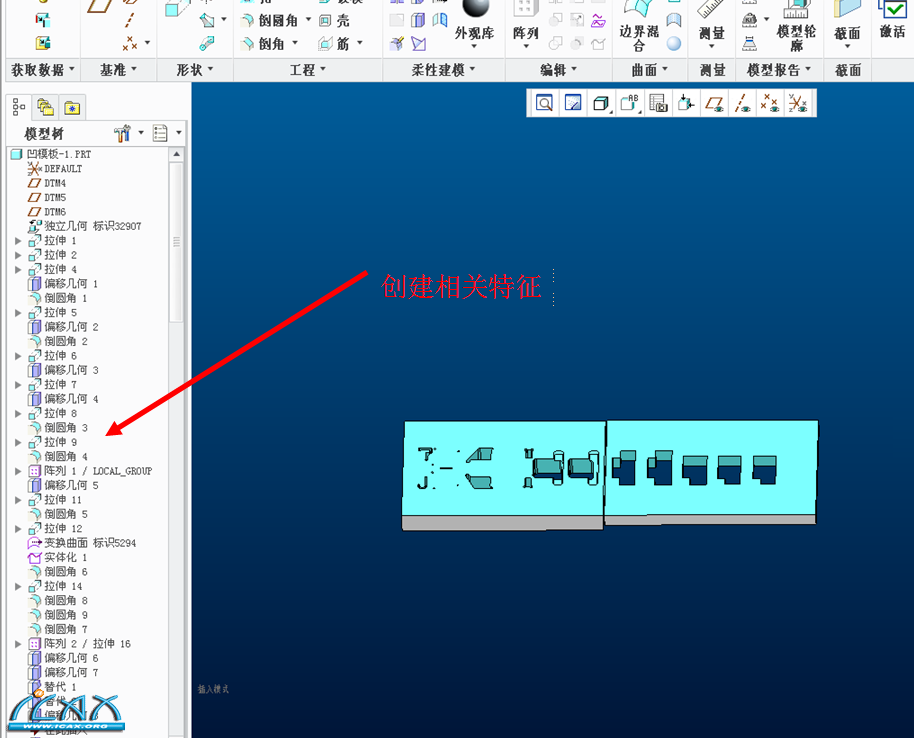The width and height of the screenshot is (914, 738).
Task: Click the flexible modeling triangle-frame icon
Action: point(419,44)
